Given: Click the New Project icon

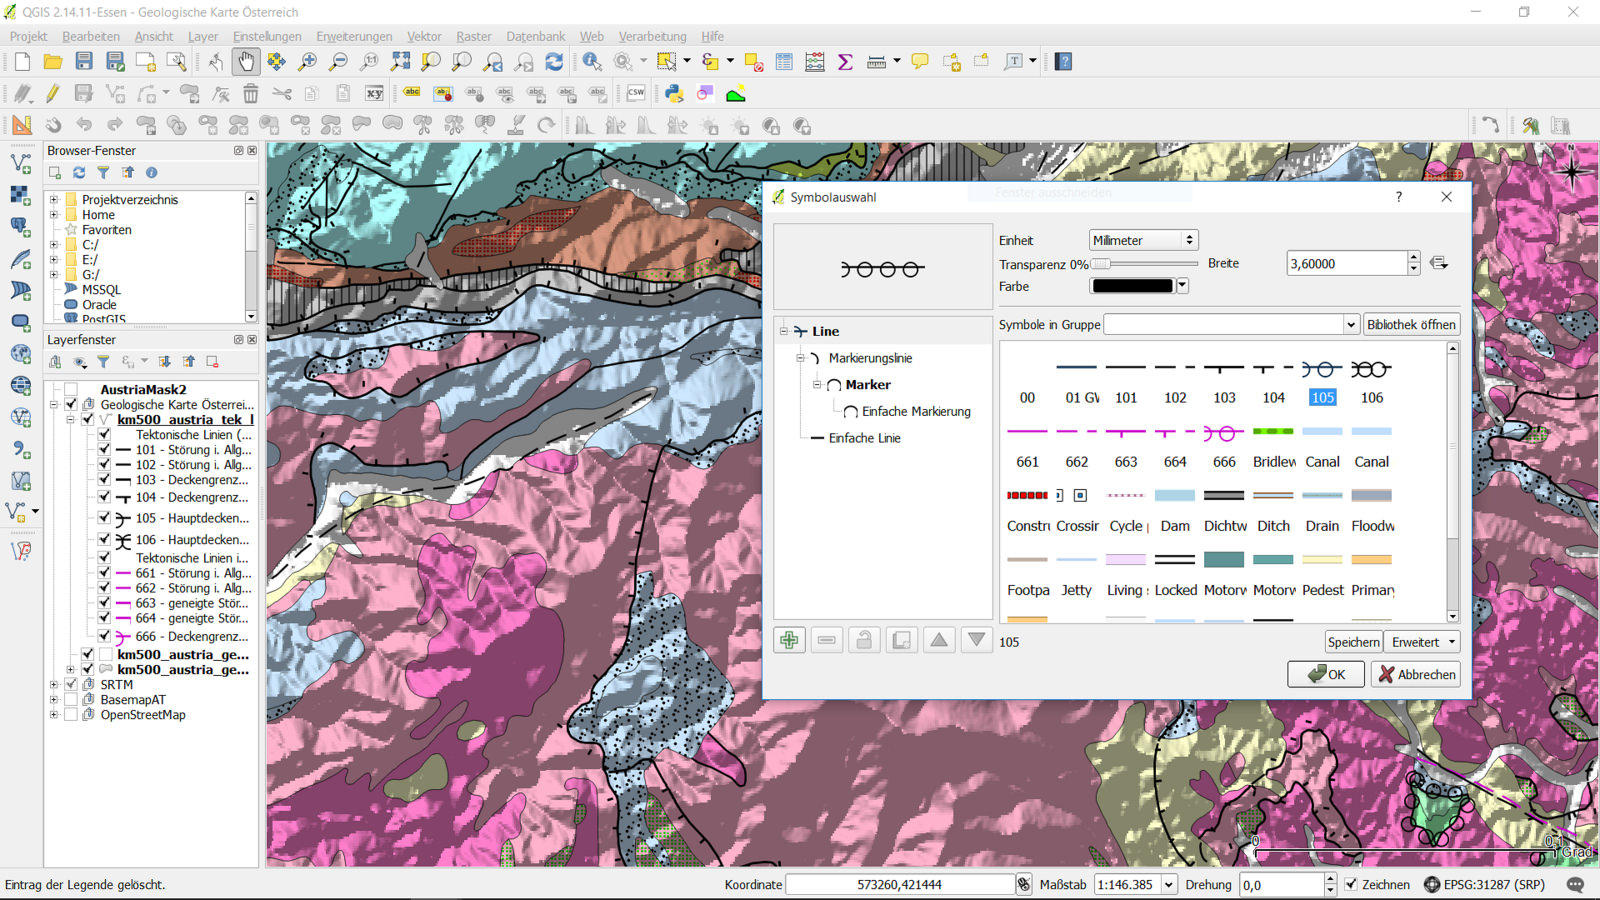Looking at the screenshot, I should 22,62.
